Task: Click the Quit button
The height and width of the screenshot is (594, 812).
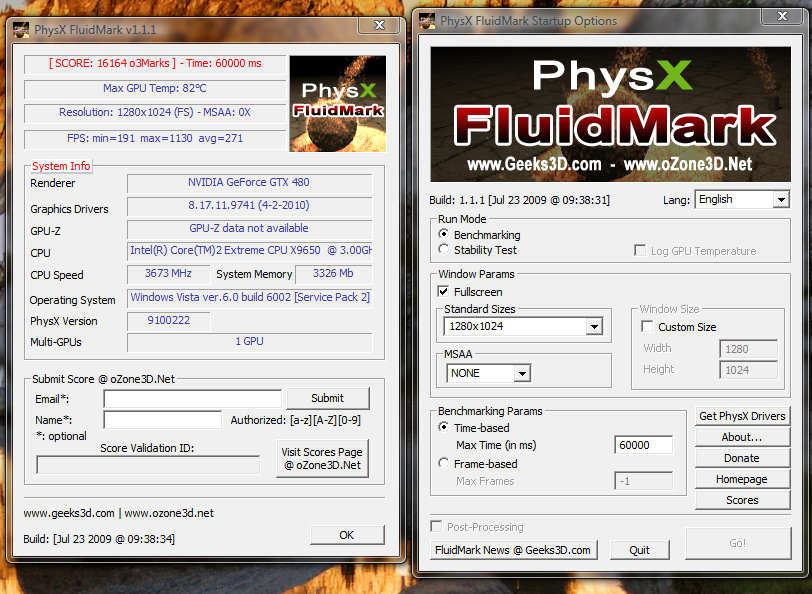Action: [x=640, y=550]
